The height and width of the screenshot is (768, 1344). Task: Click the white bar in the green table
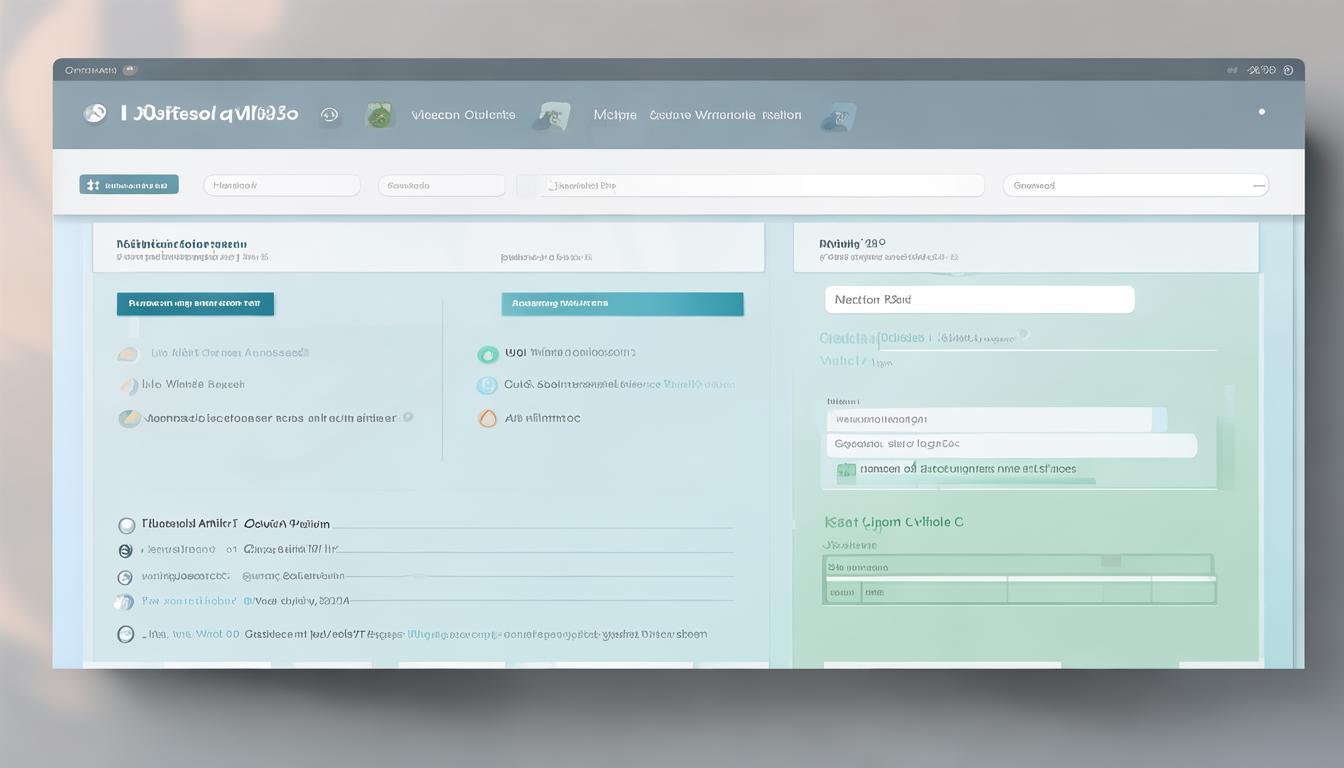[x=1020, y=578]
